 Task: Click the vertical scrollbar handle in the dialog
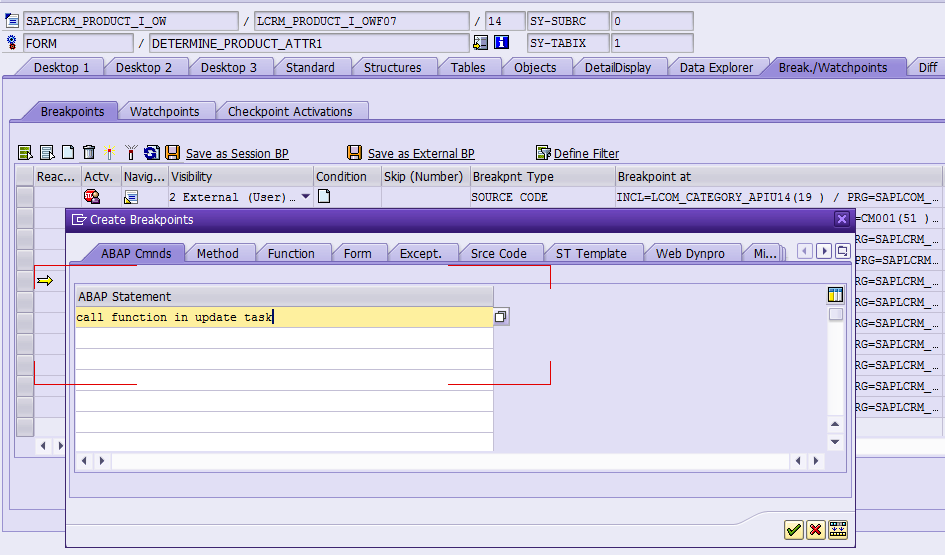click(x=835, y=314)
